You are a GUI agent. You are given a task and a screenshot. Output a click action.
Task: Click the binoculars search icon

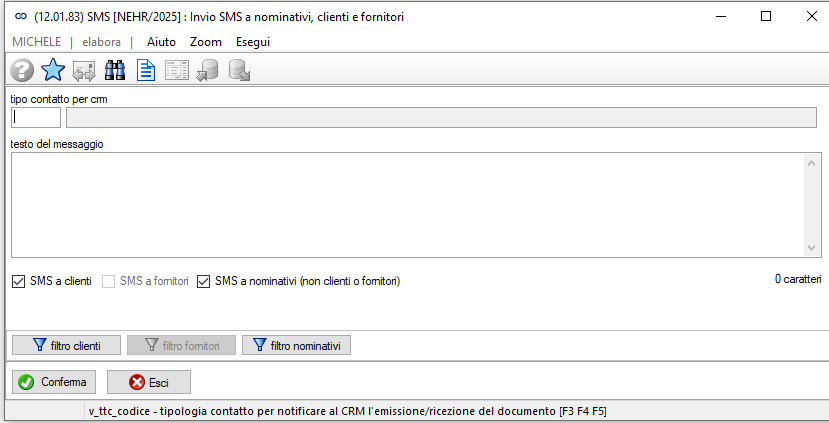[115, 70]
